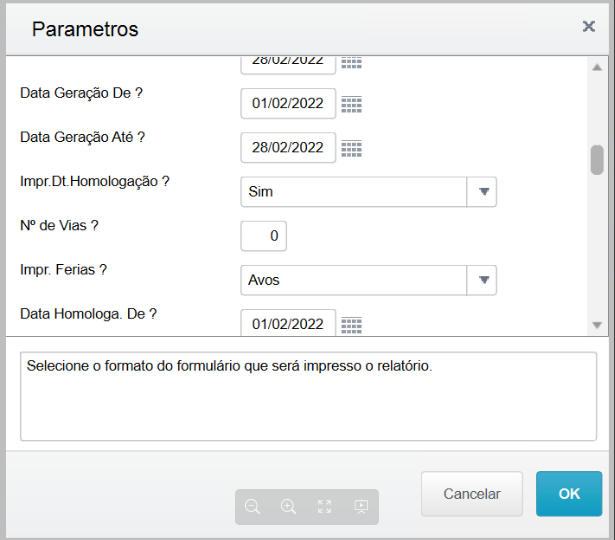
Task: Expand the Impr. Ferias dropdown arrow
Action: [482, 280]
